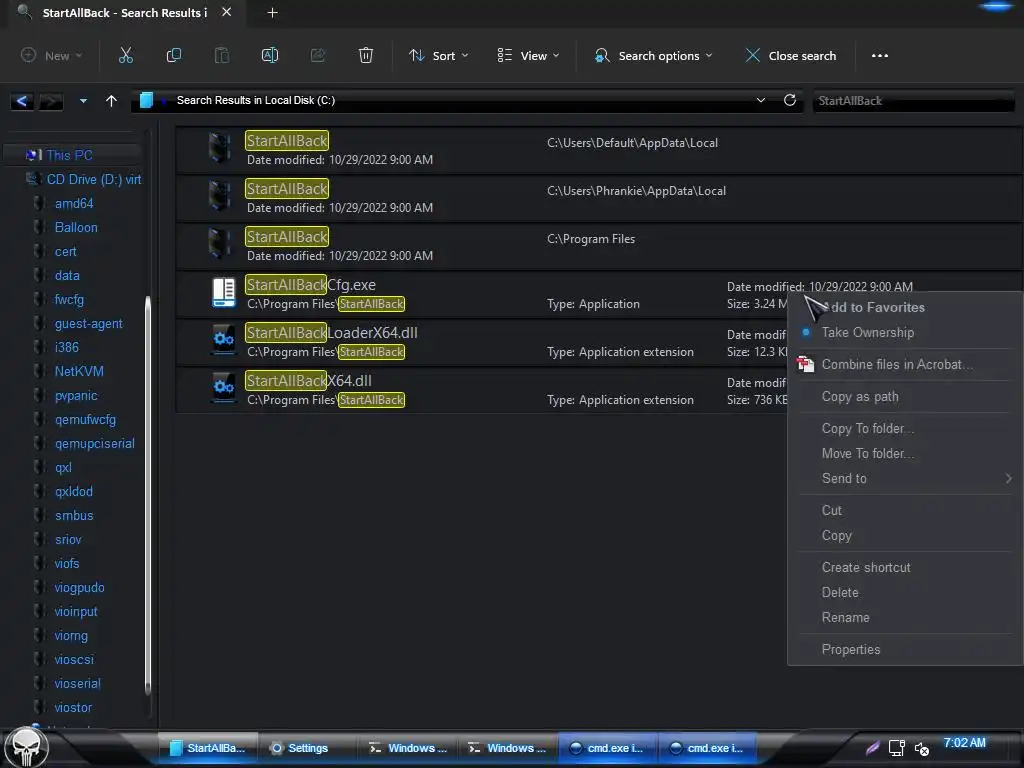Select the NetKVM folder
Screen dimensions: 1024x768
79,371
